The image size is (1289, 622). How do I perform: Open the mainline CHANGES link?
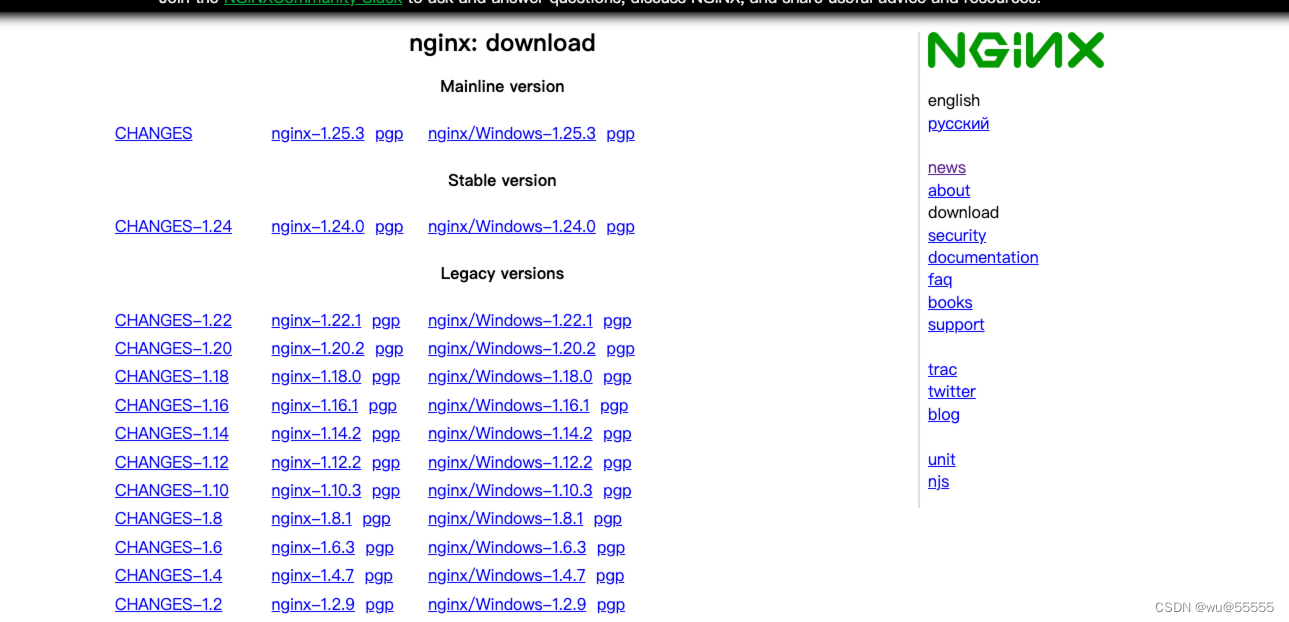(153, 133)
